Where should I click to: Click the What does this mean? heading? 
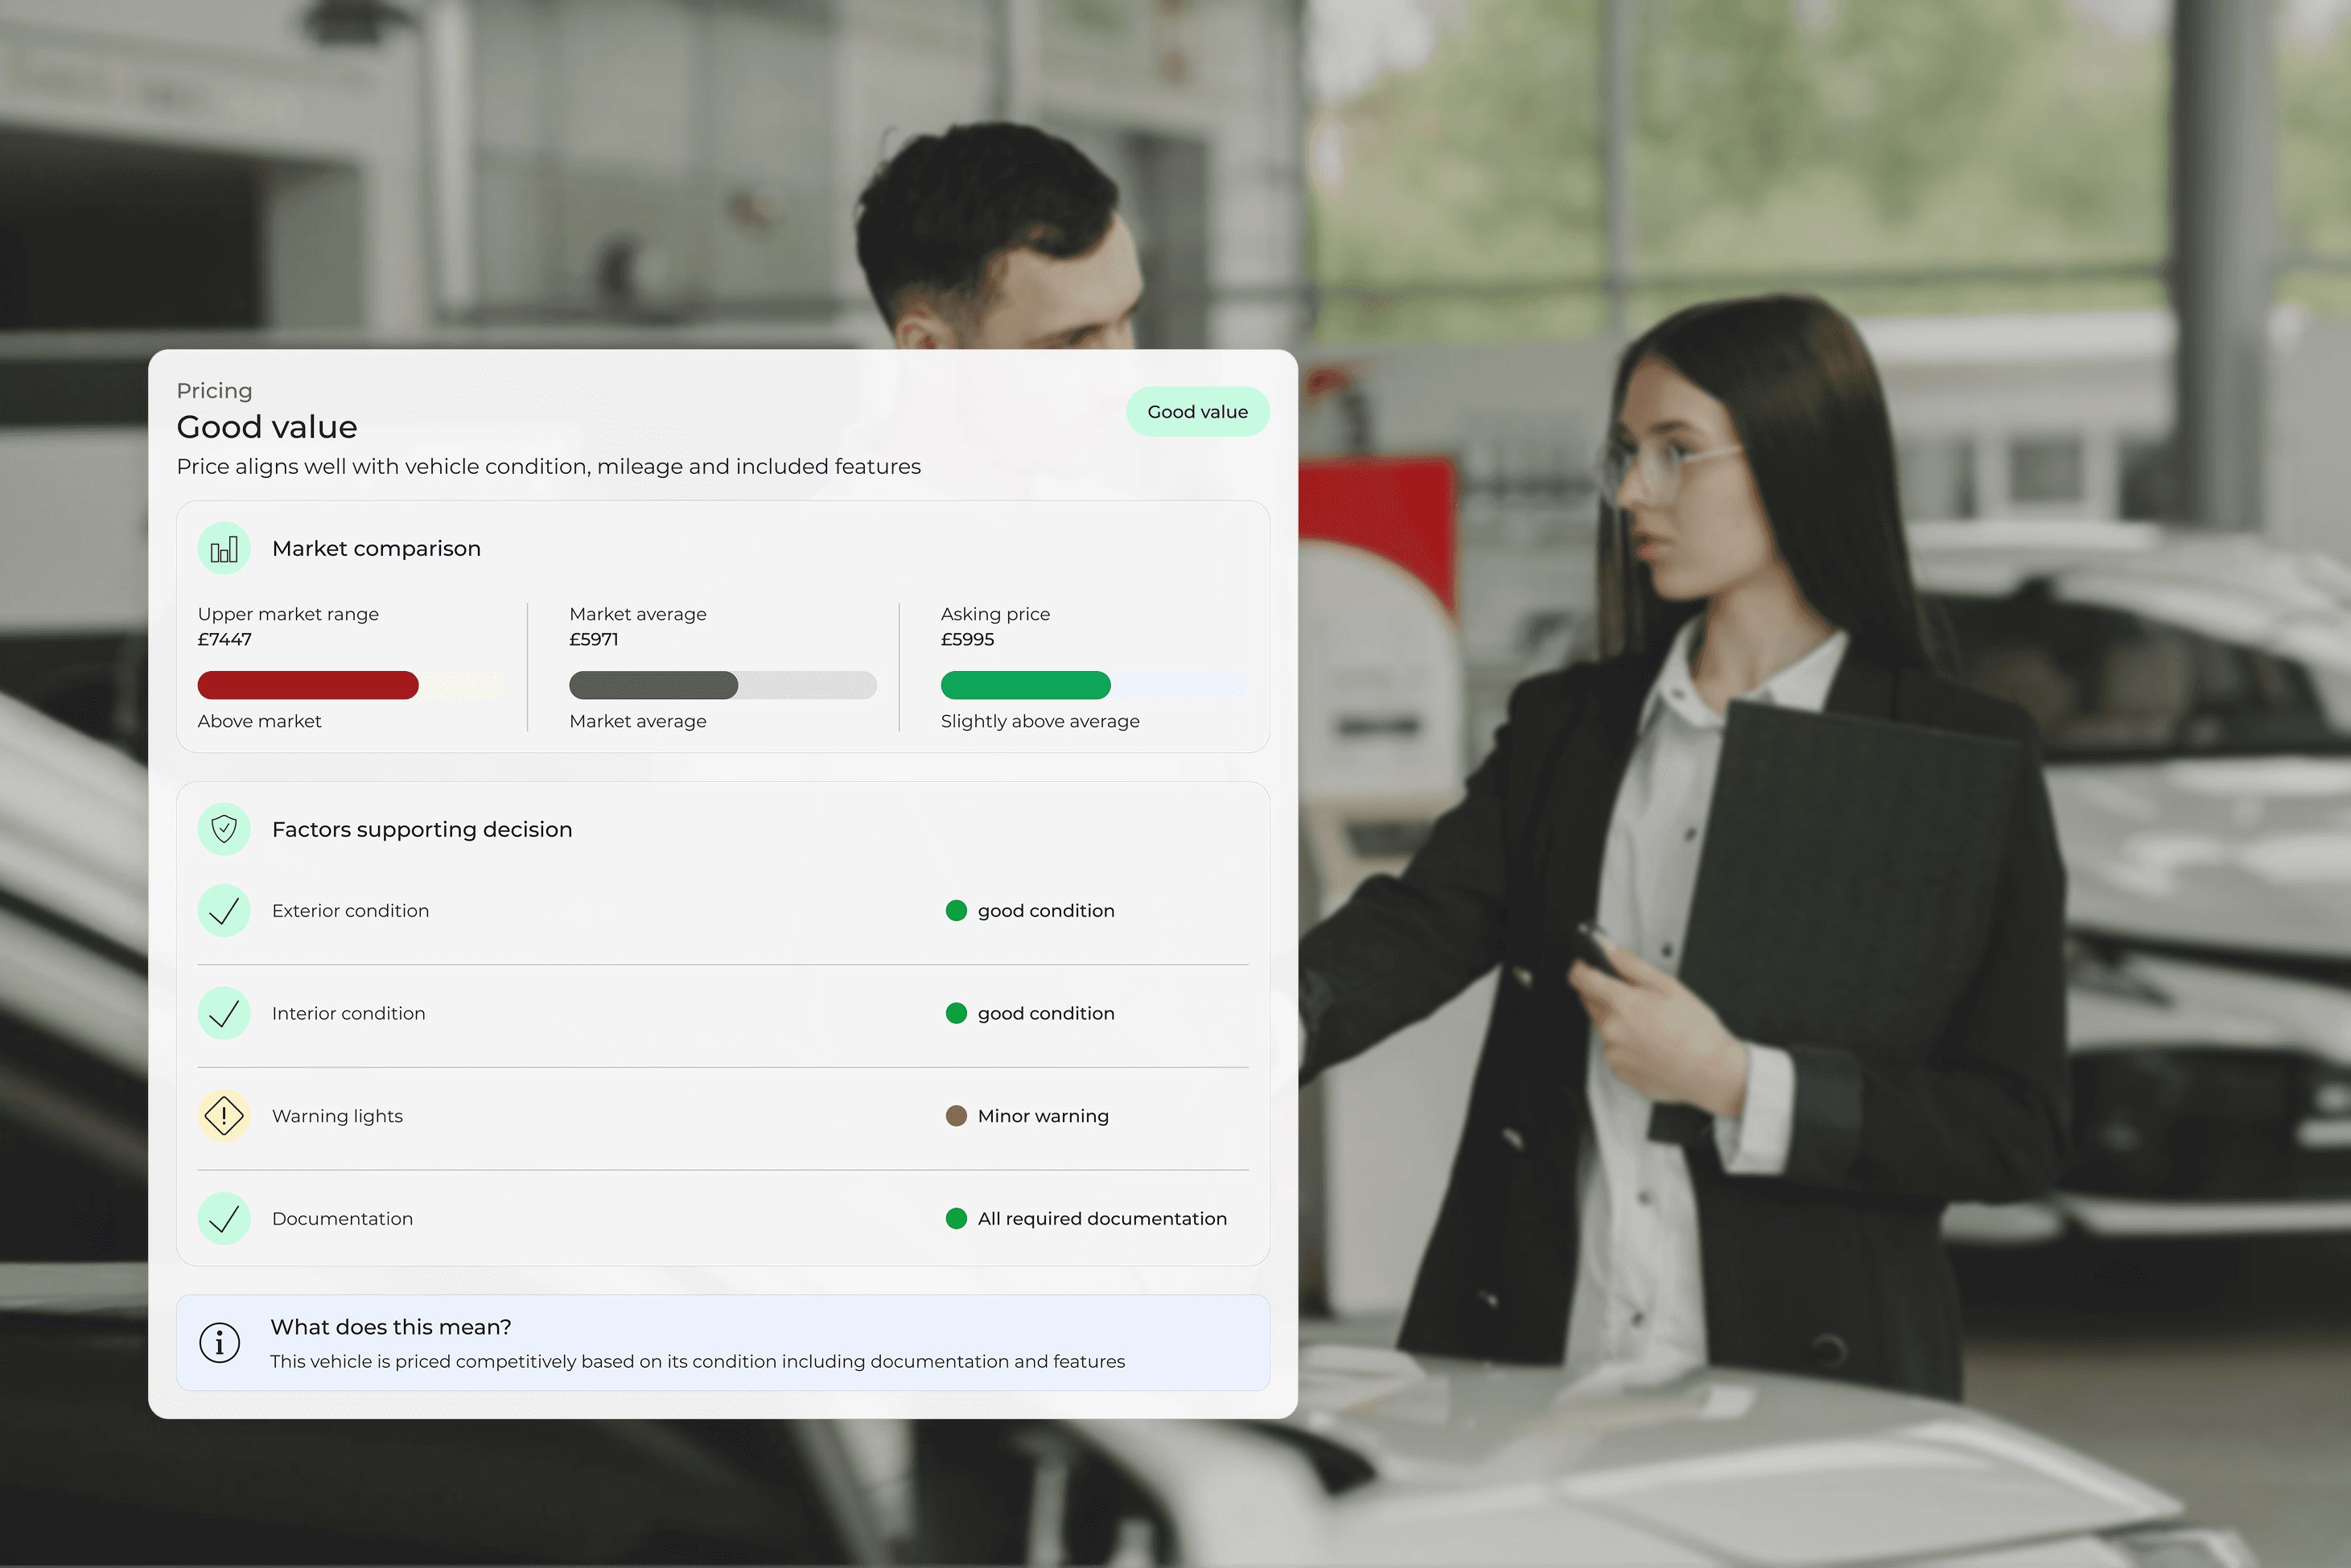[391, 1327]
